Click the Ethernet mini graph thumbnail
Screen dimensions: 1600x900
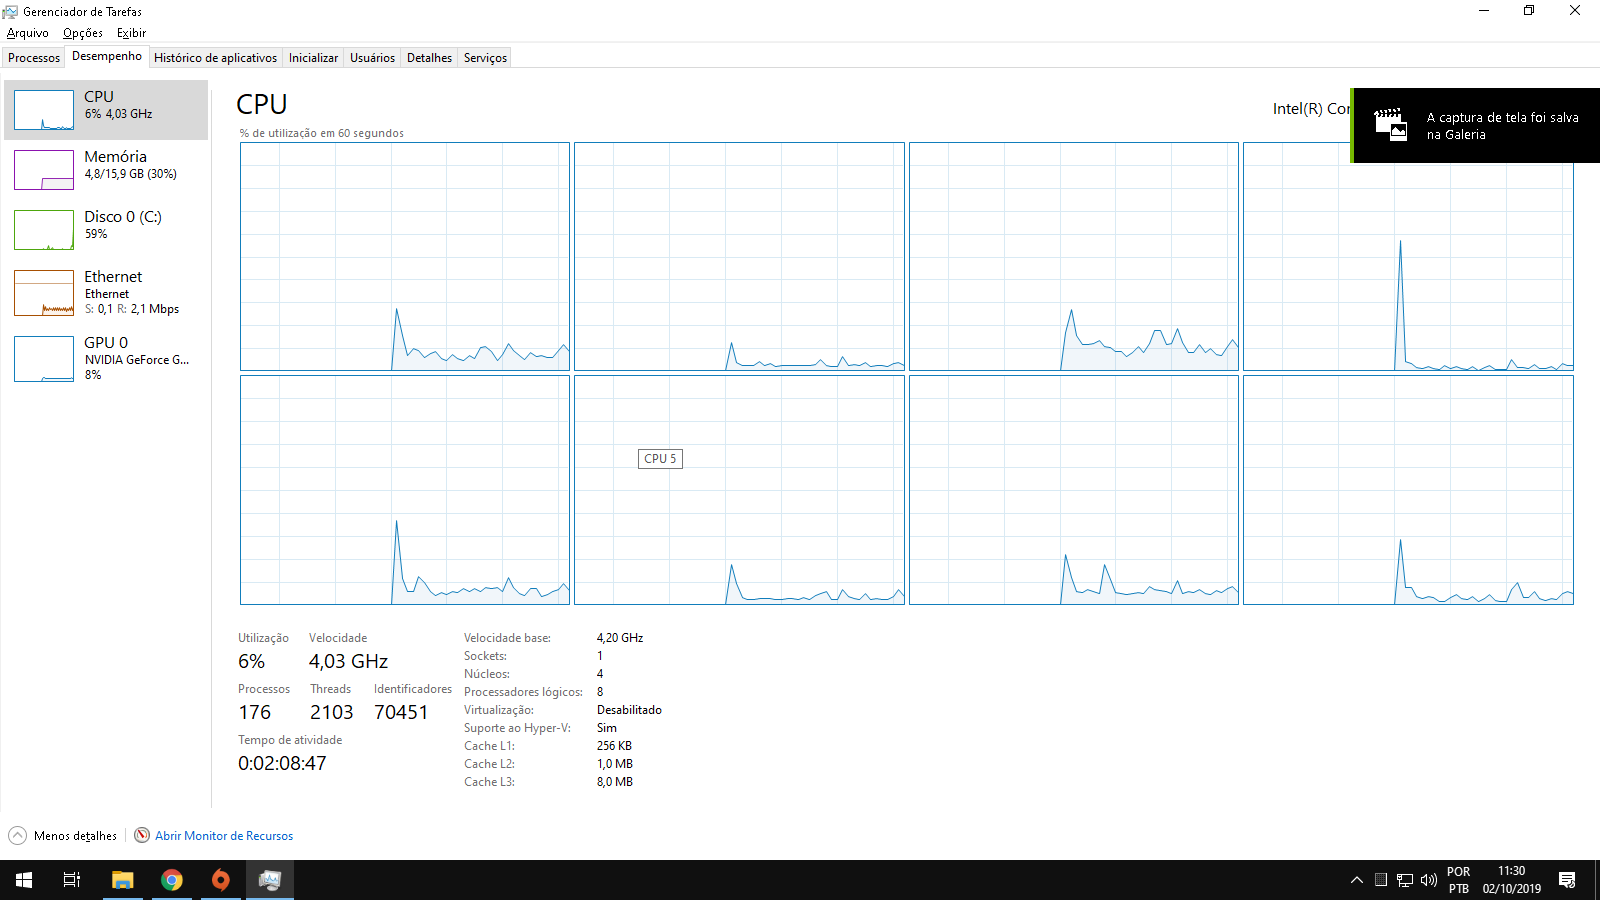[44, 293]
